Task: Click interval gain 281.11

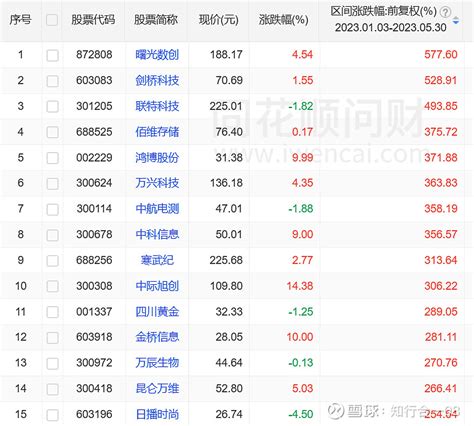Action: click(441, 337)
